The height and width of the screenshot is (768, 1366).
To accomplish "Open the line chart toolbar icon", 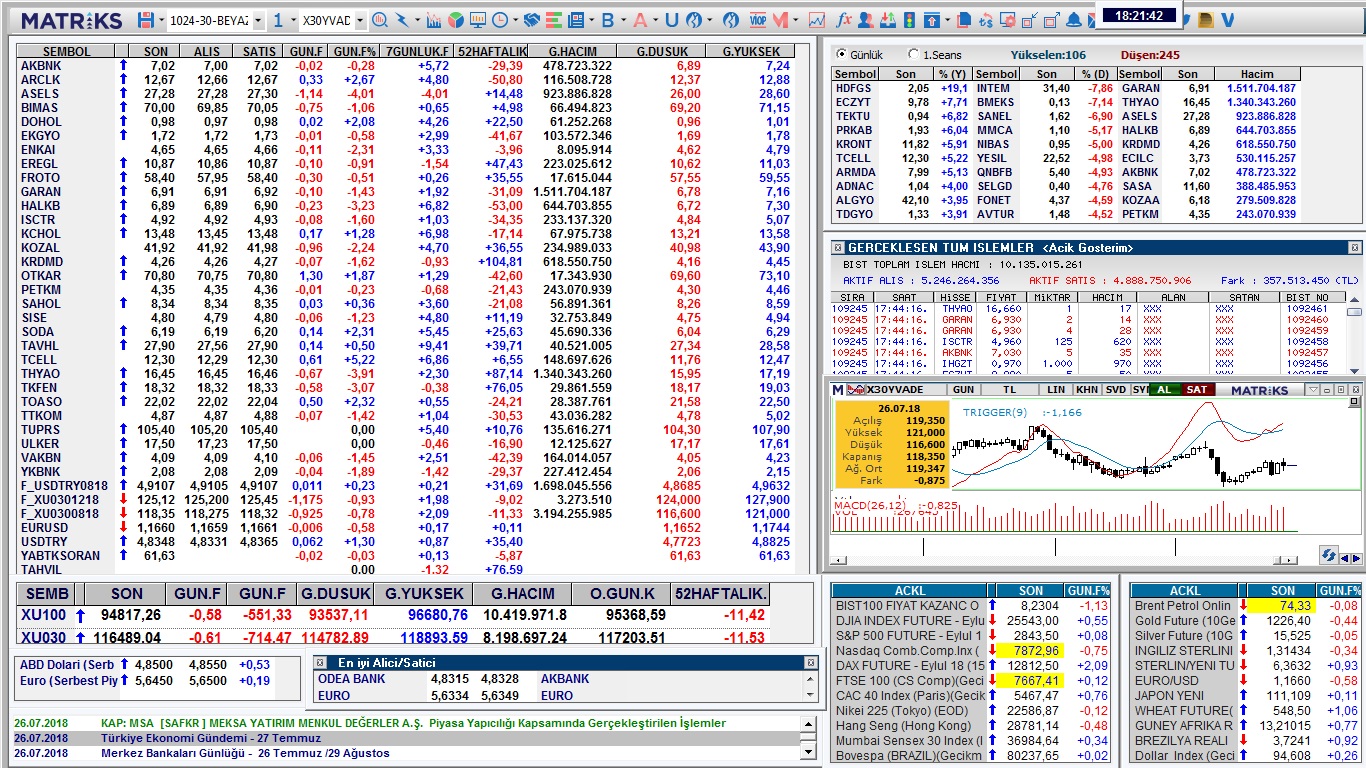I will 817,20.
